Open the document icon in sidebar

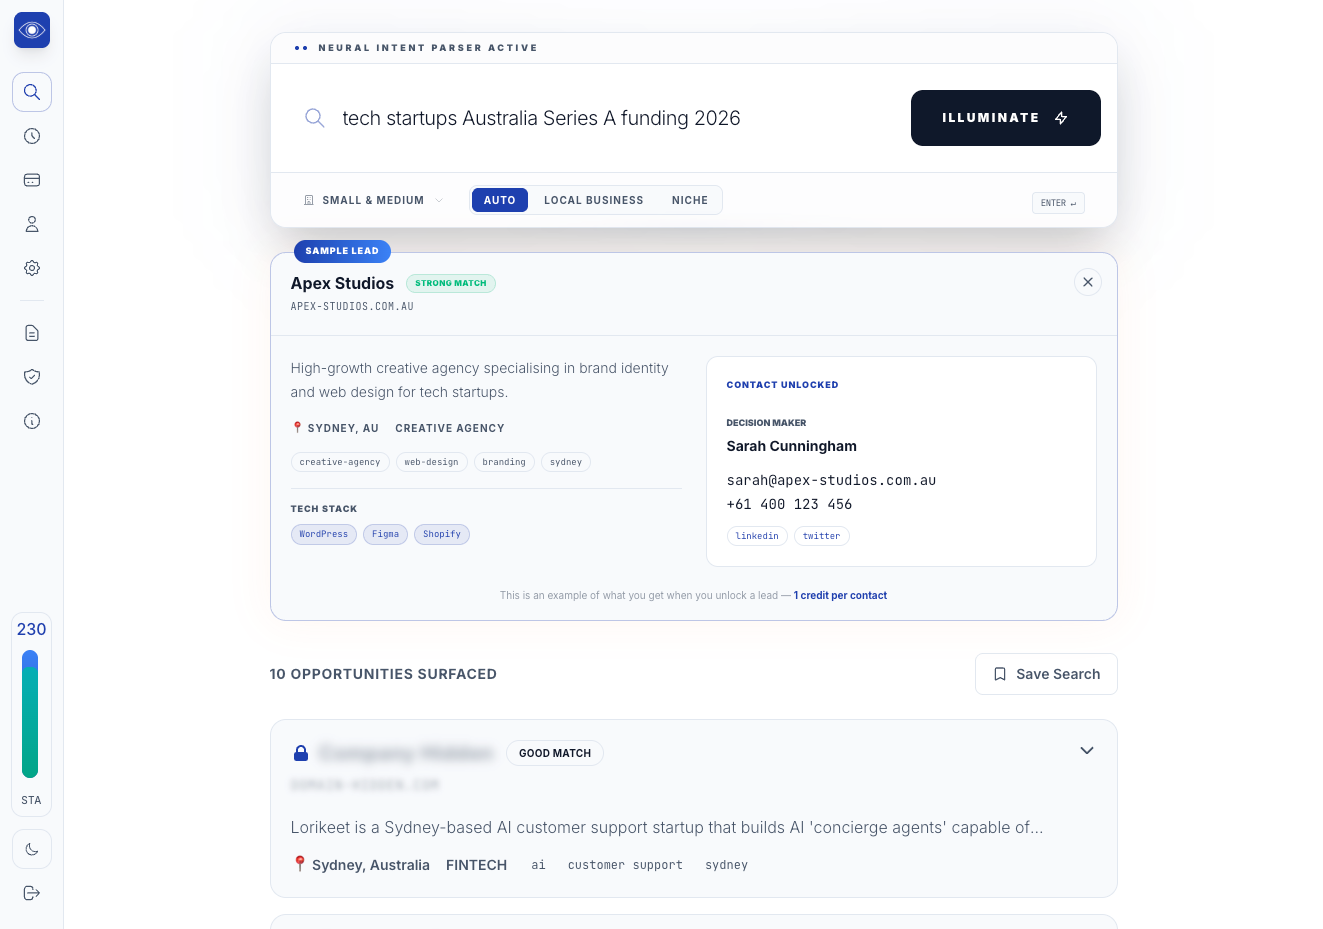[32, 333]
